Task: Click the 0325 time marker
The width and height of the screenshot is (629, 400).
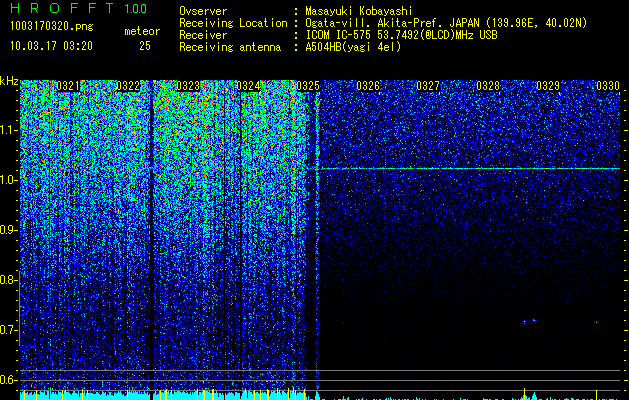Action: pos(308,86)
